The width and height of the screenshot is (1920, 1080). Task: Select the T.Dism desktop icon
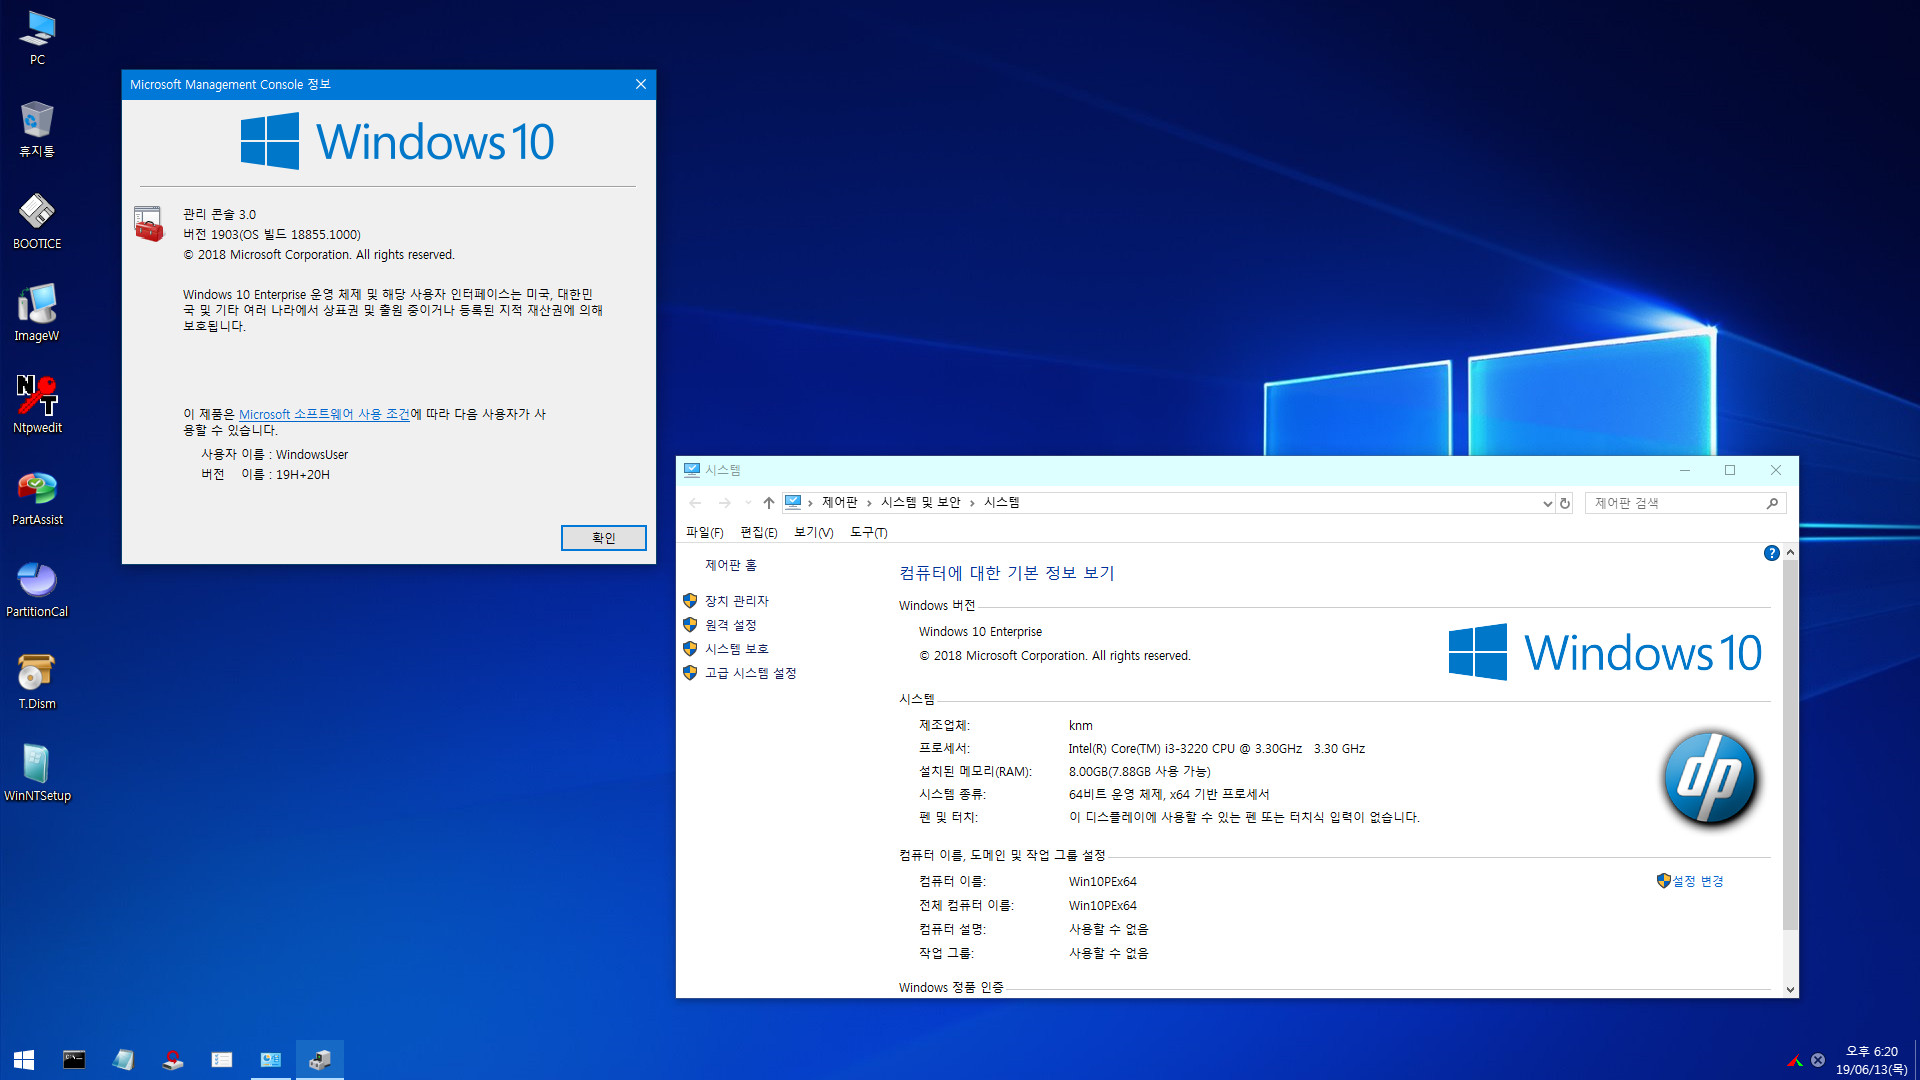(37, 681)
